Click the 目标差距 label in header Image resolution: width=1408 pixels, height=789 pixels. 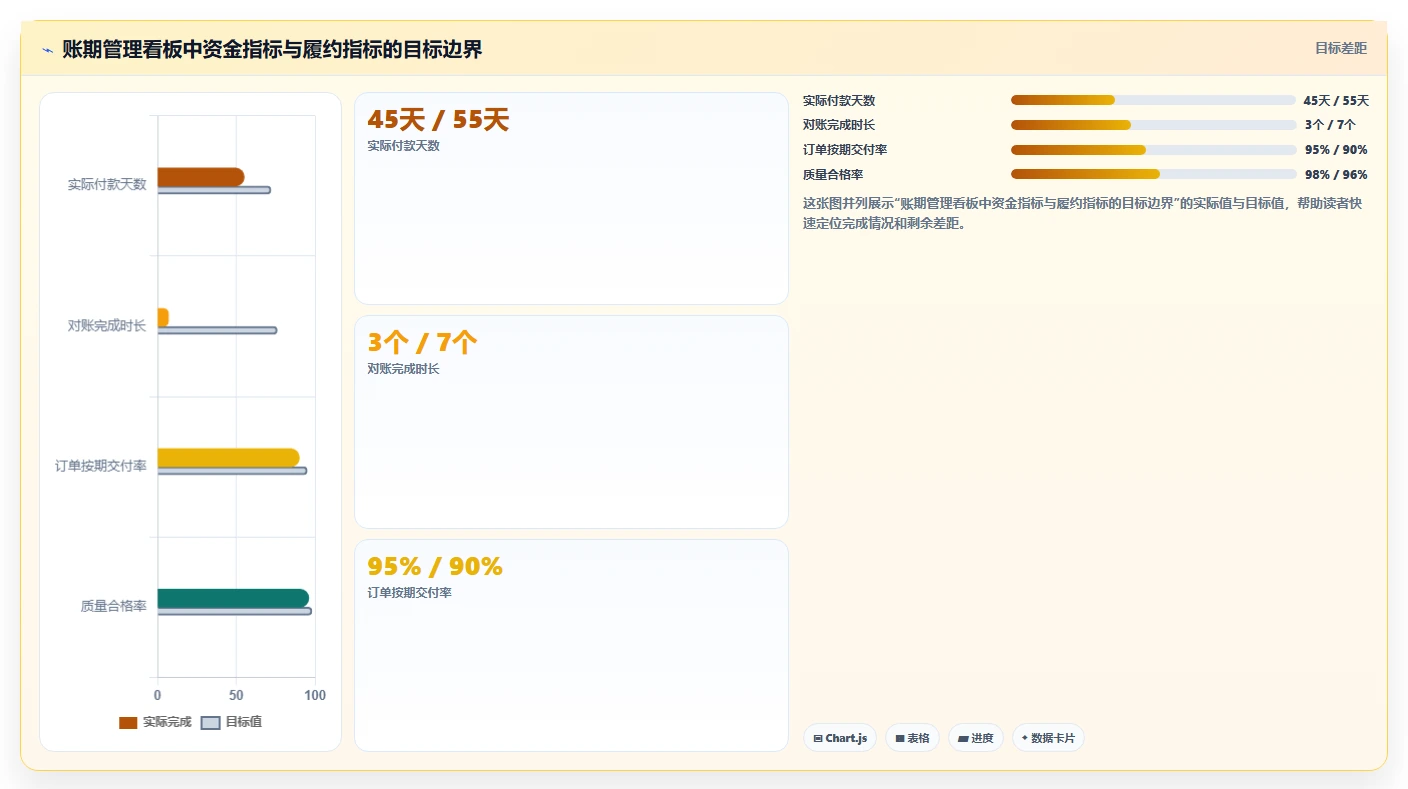[x=1340, y=48]
